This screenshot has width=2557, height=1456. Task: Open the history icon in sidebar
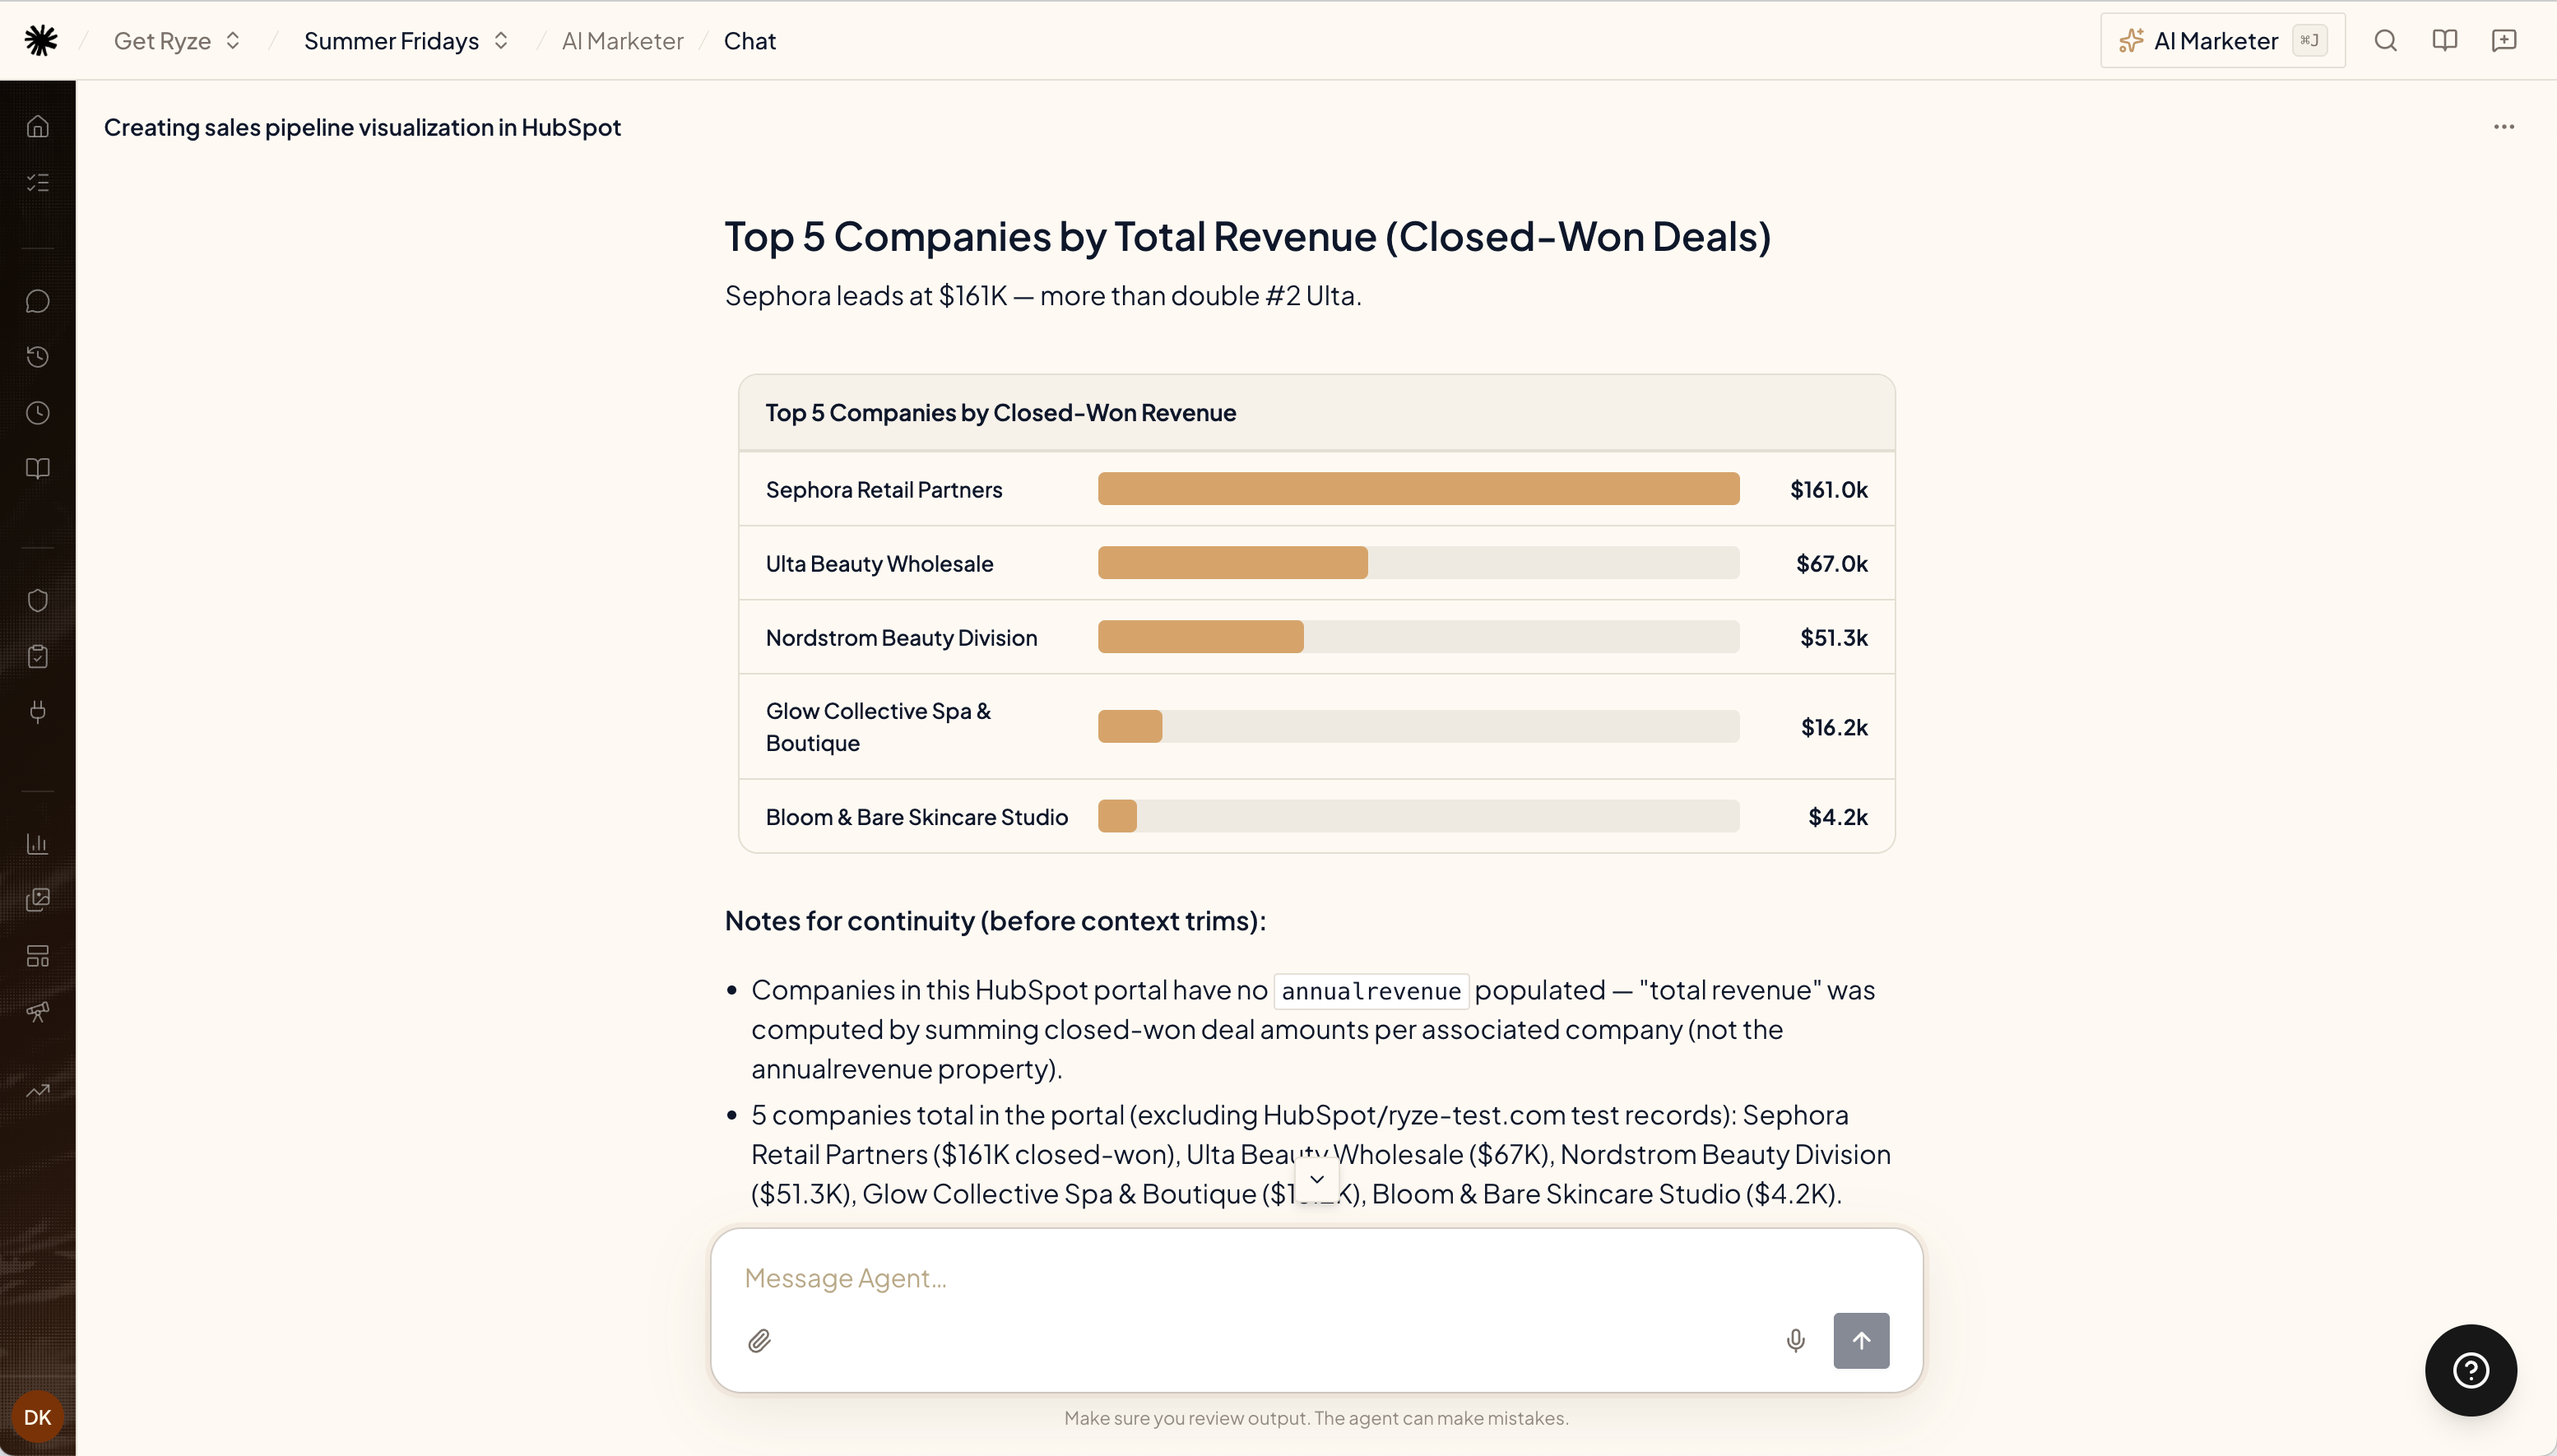point(38,357)
